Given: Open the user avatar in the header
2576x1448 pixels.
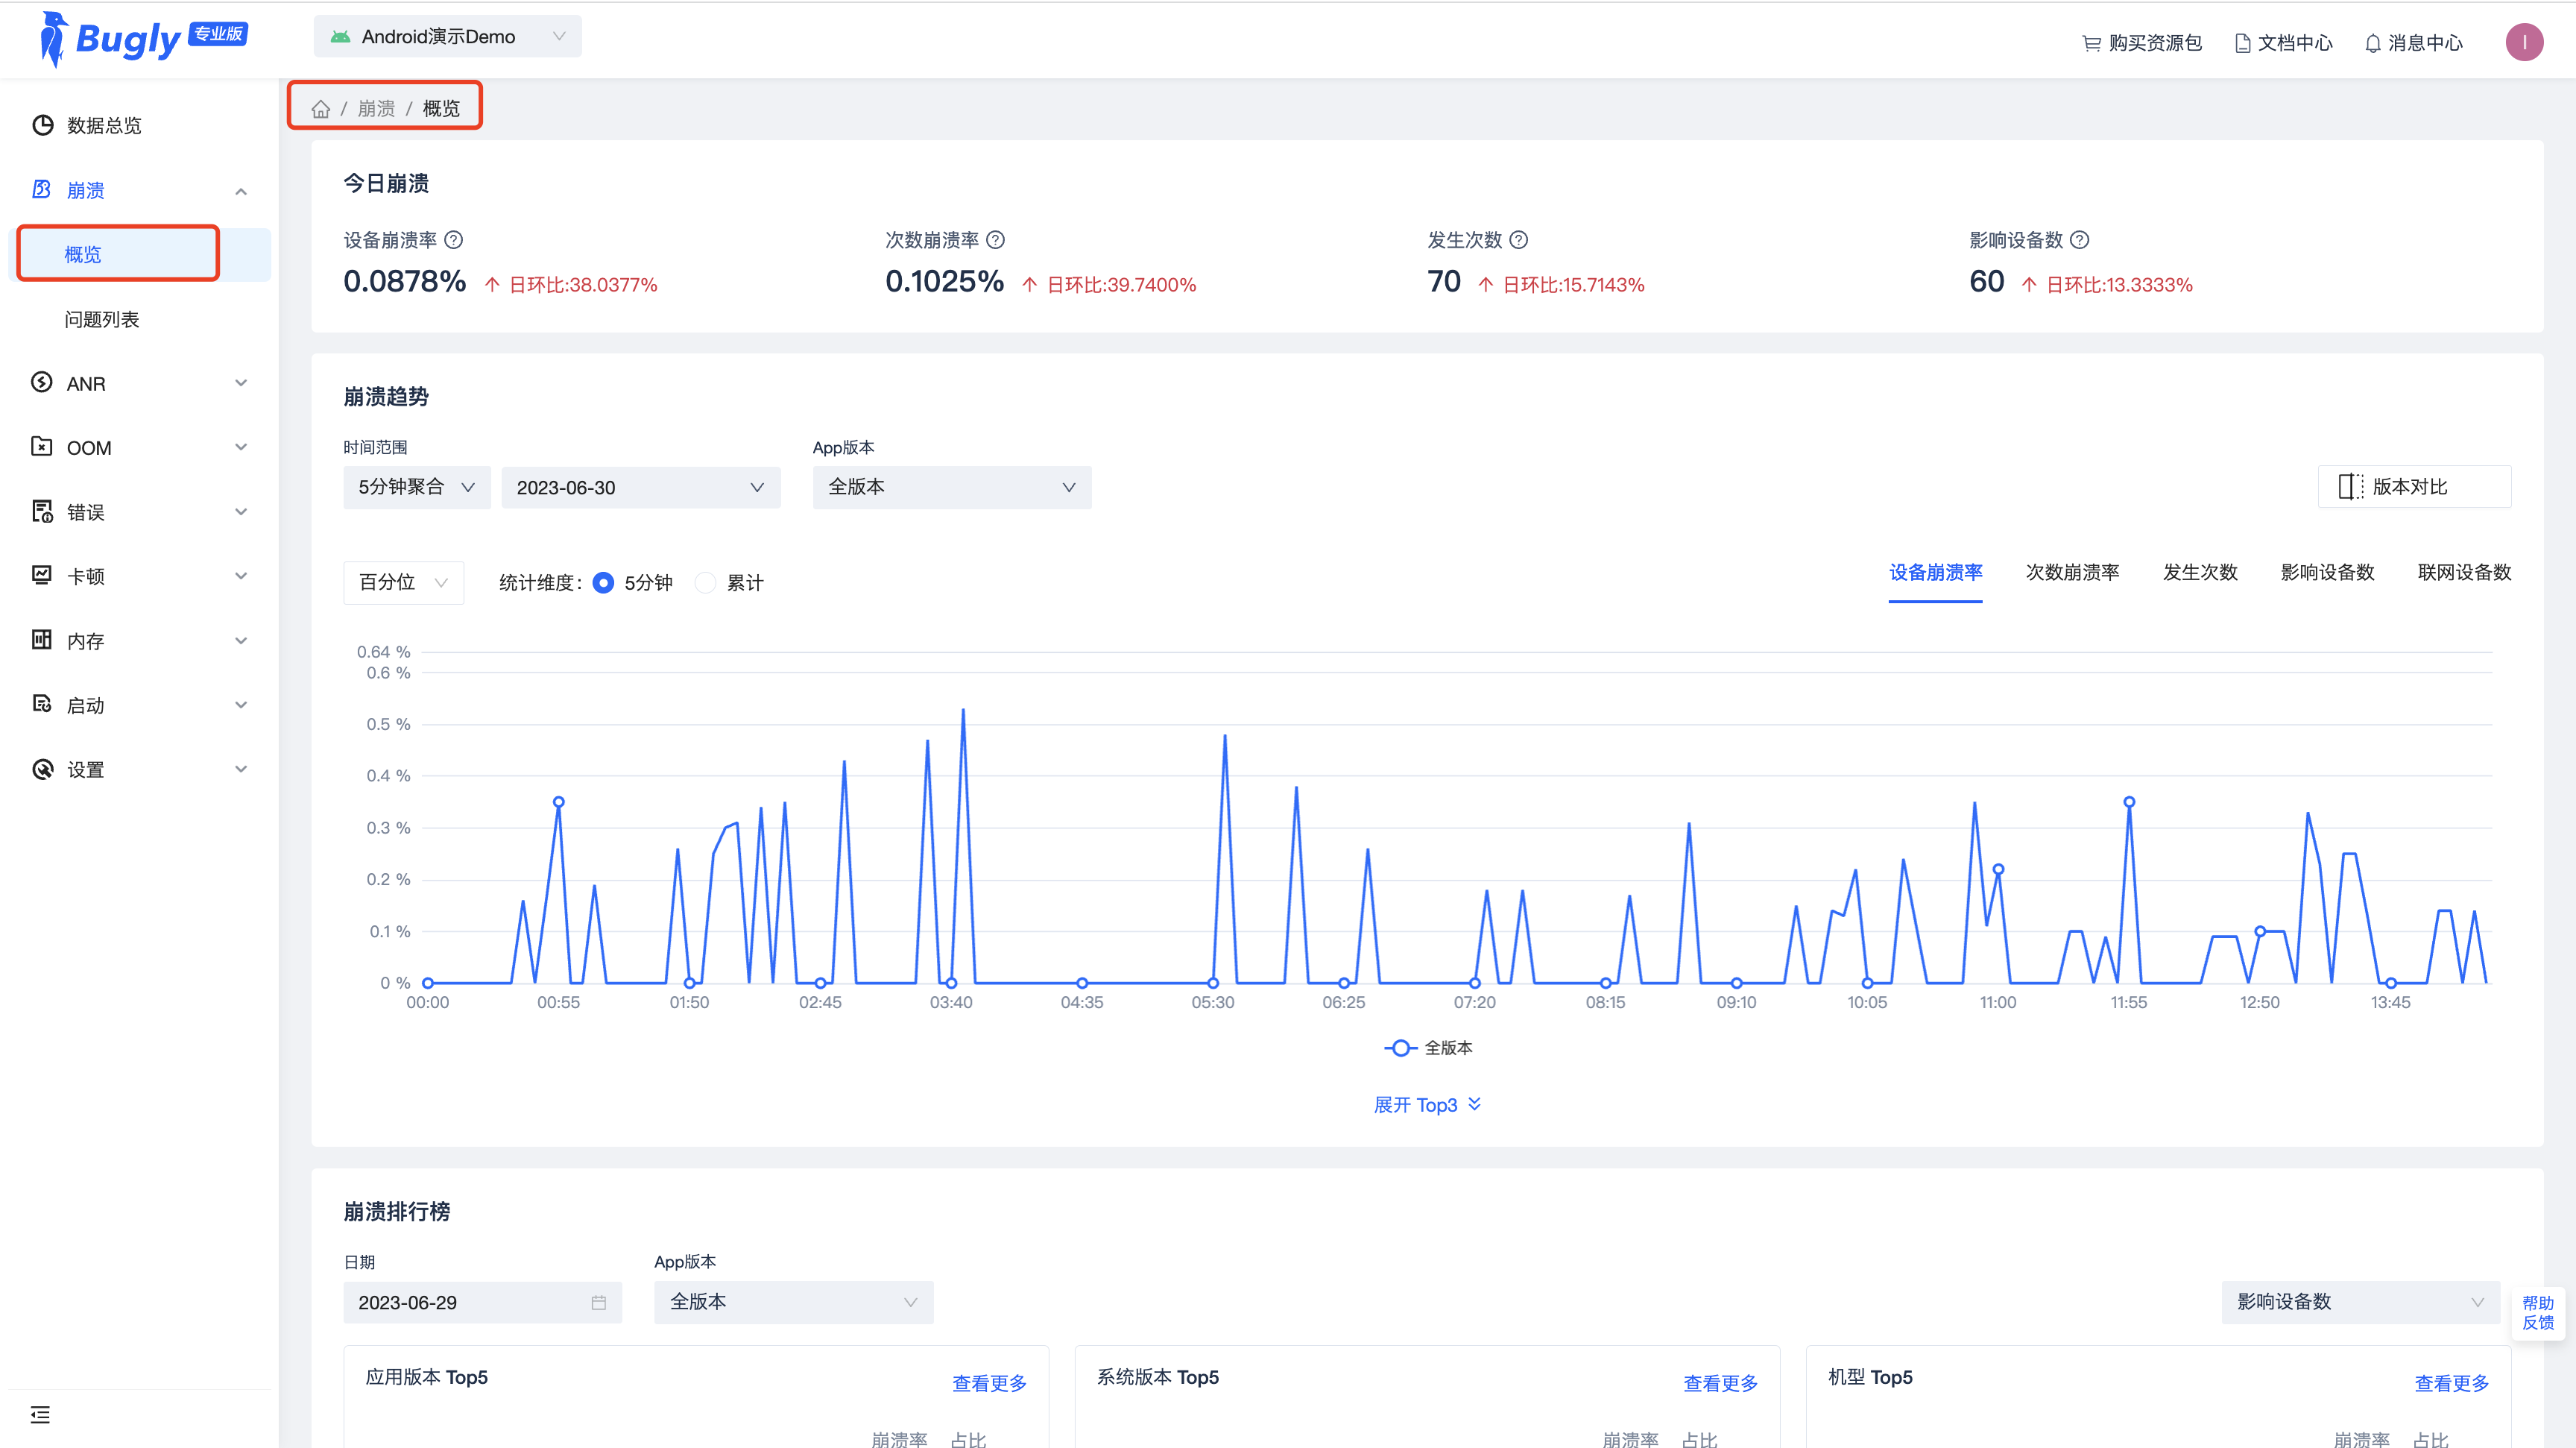Looking at the screenshot, I should (x=2524, y=42).
